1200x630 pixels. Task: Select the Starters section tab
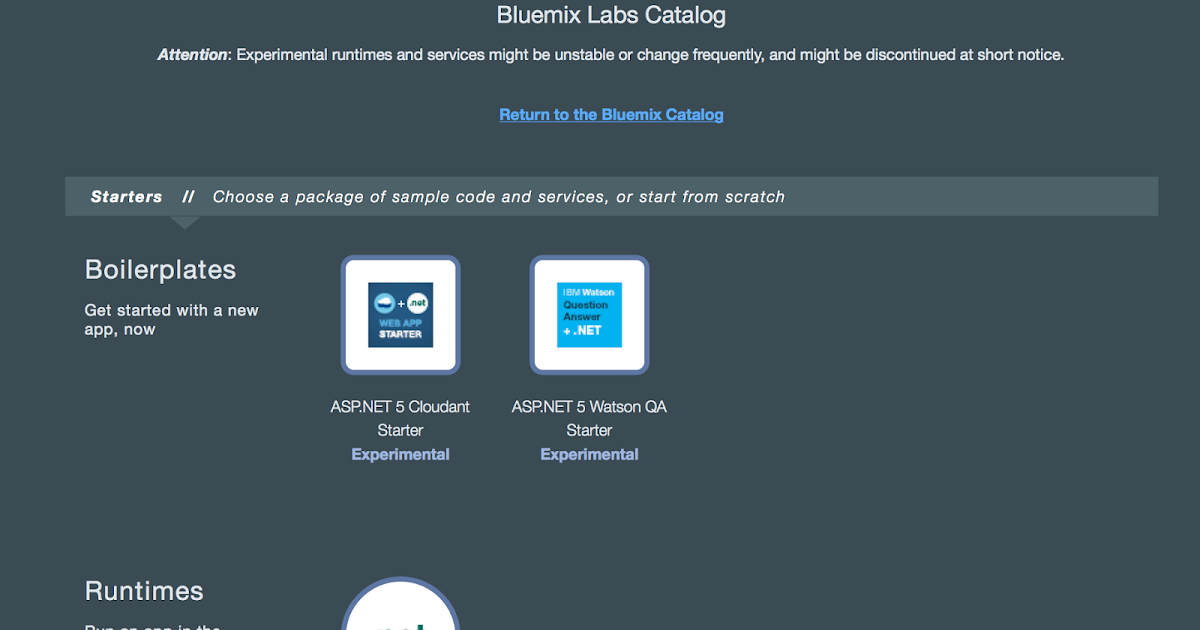point(126,197)
